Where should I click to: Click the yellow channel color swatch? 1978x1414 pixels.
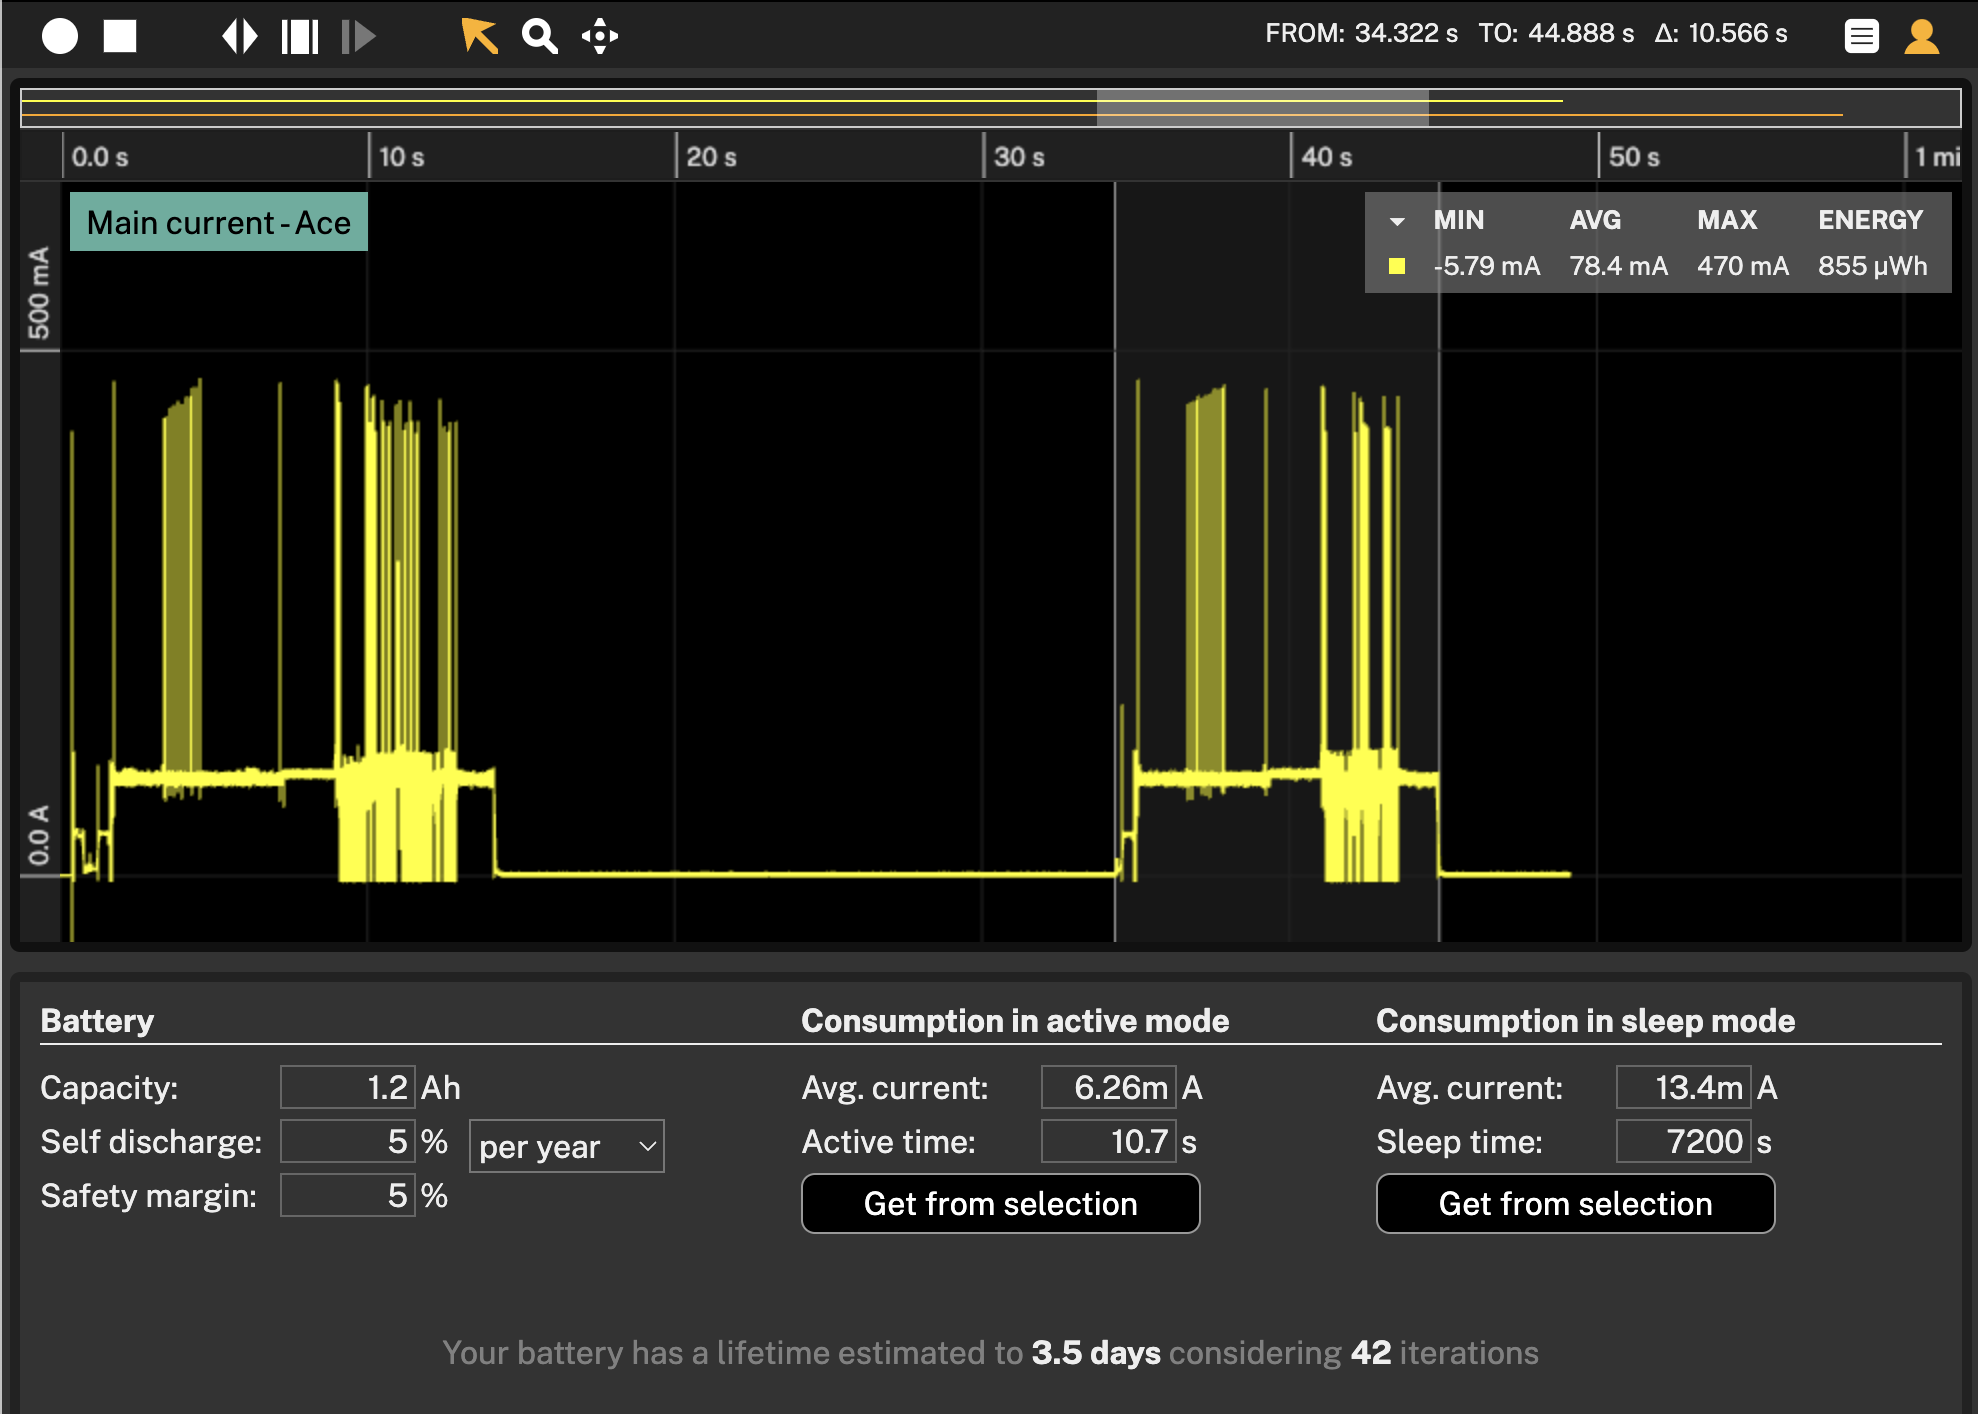1397,266
